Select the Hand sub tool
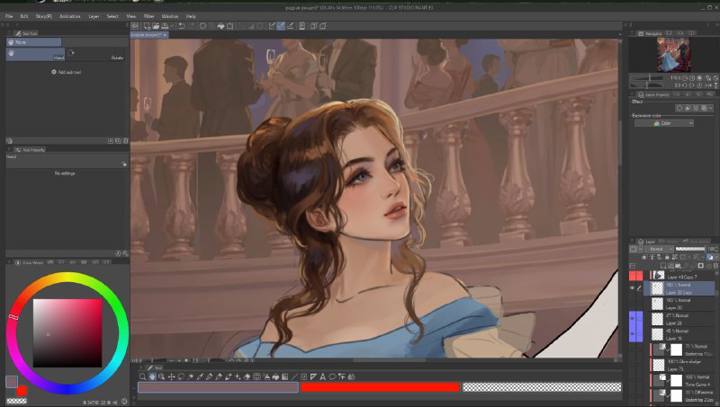 pos(35,54)
